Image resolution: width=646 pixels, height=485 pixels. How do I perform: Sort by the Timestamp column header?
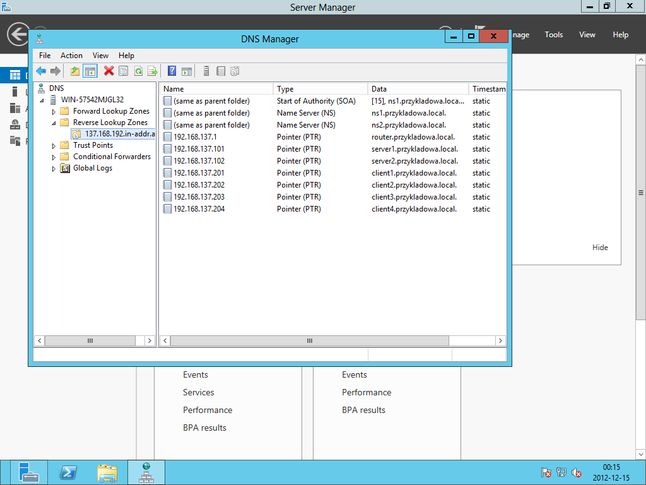[487, 89]
